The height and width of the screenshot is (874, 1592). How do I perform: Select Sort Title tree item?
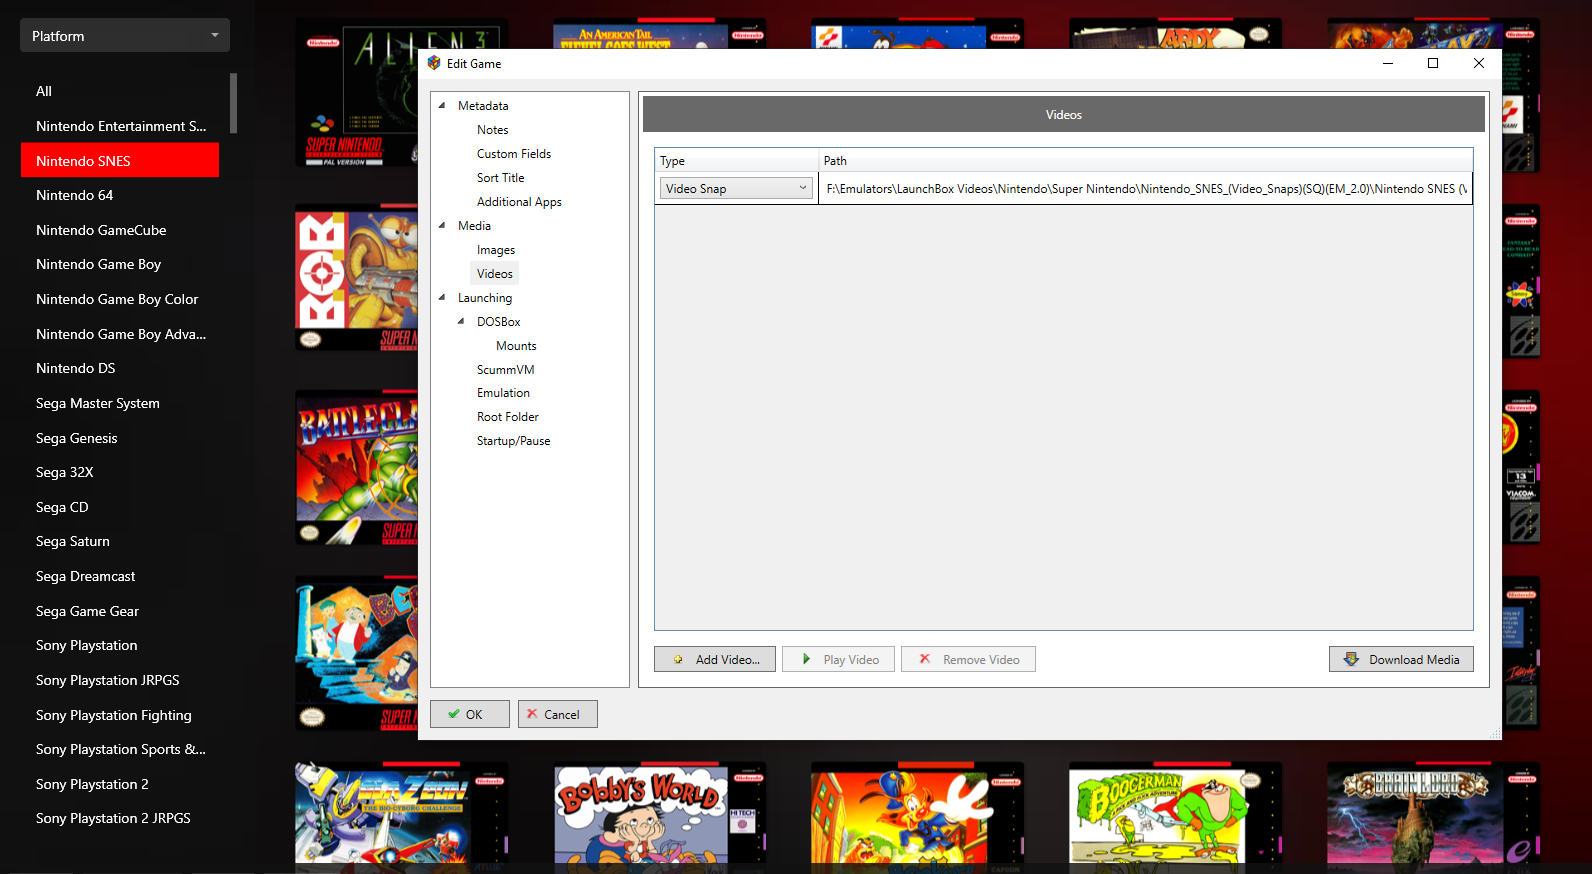(x=500, y=178)
